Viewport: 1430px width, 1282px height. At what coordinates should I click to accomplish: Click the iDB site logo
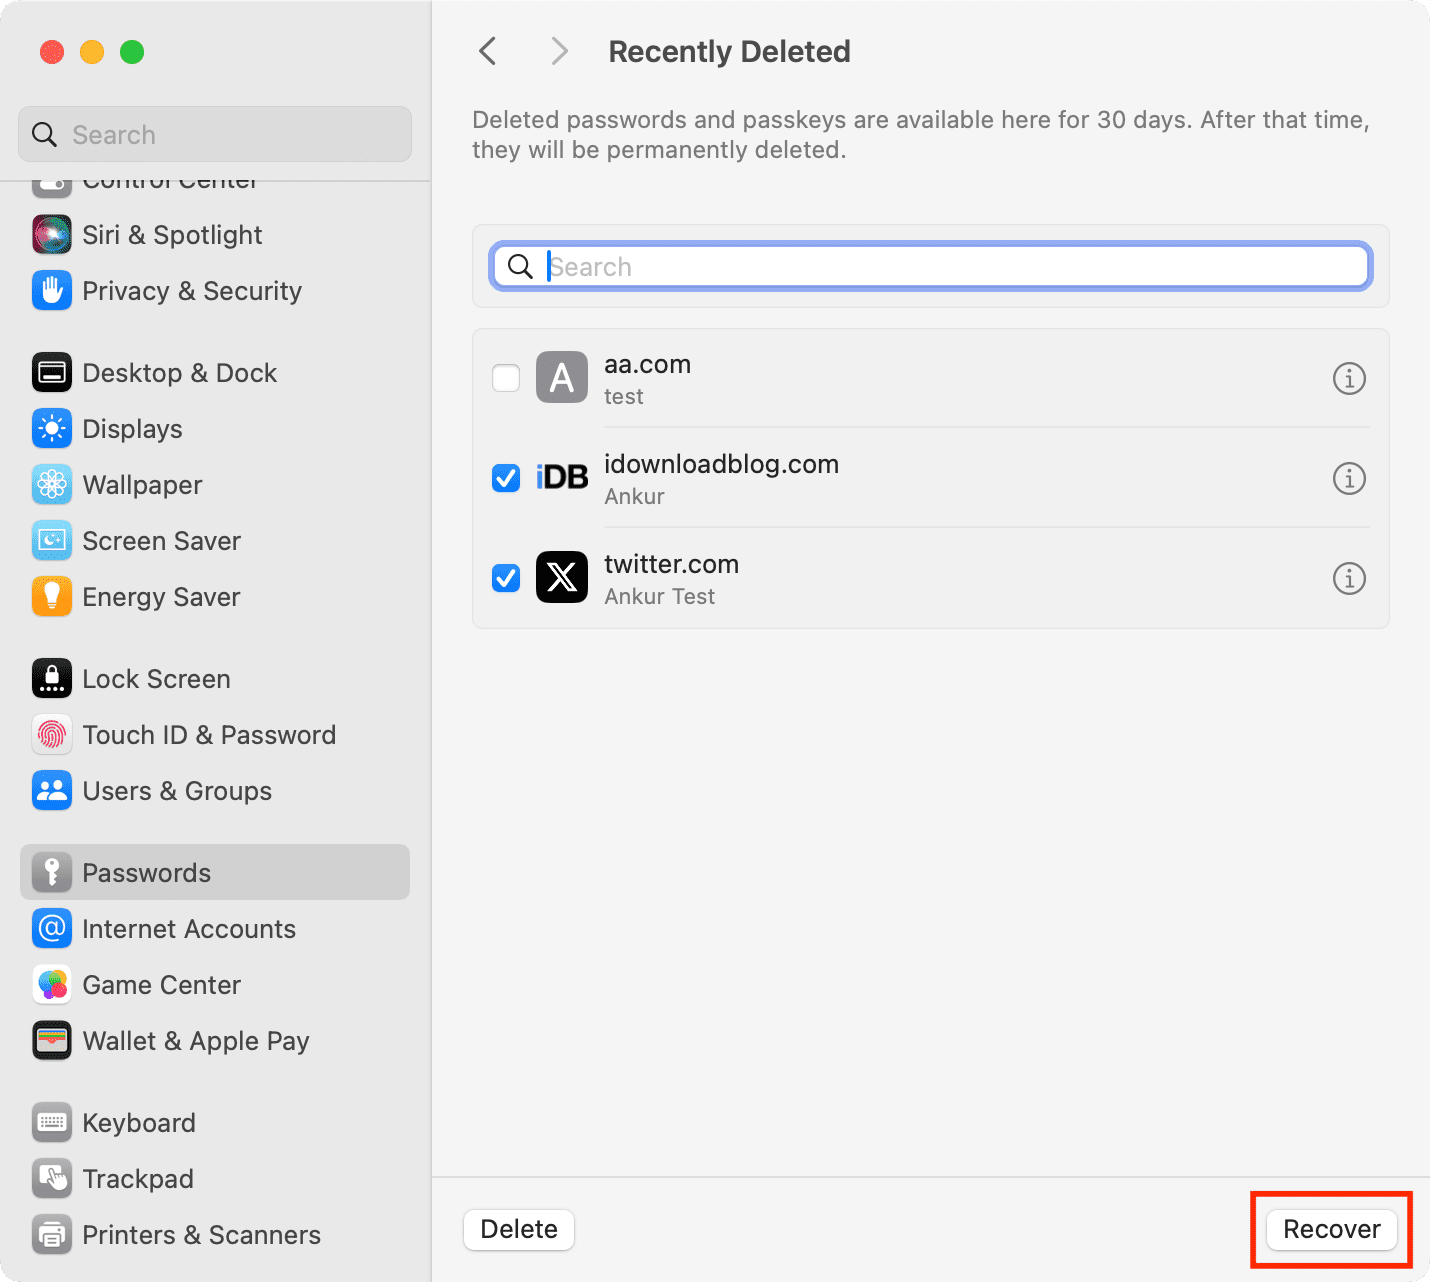[x=562, y=477]
